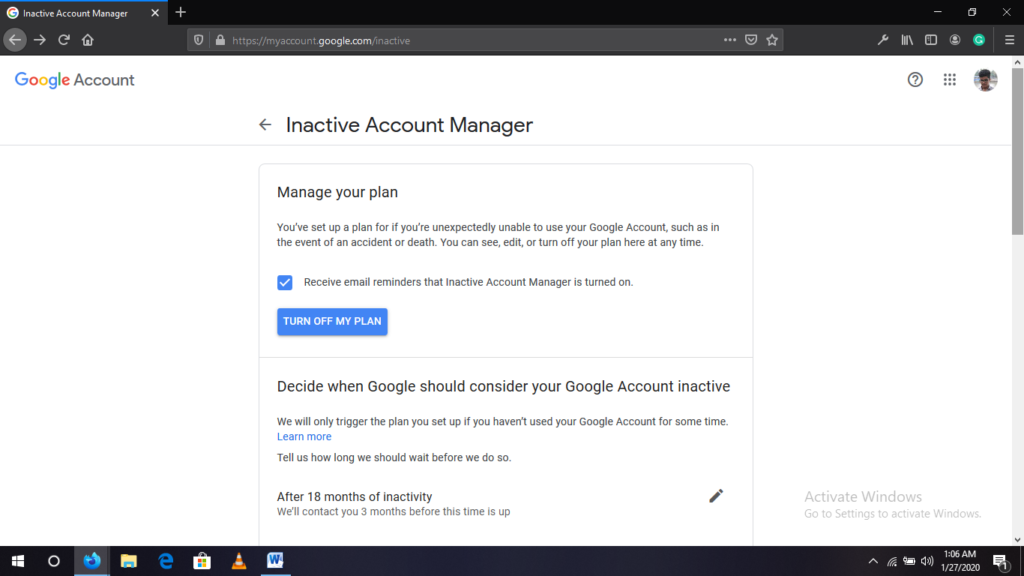The height and width of the screenshot is (576, 1024).
Task: Uncheck Receive email reminders checkbox
Action: pyautogui.click(x=285, y=282)
